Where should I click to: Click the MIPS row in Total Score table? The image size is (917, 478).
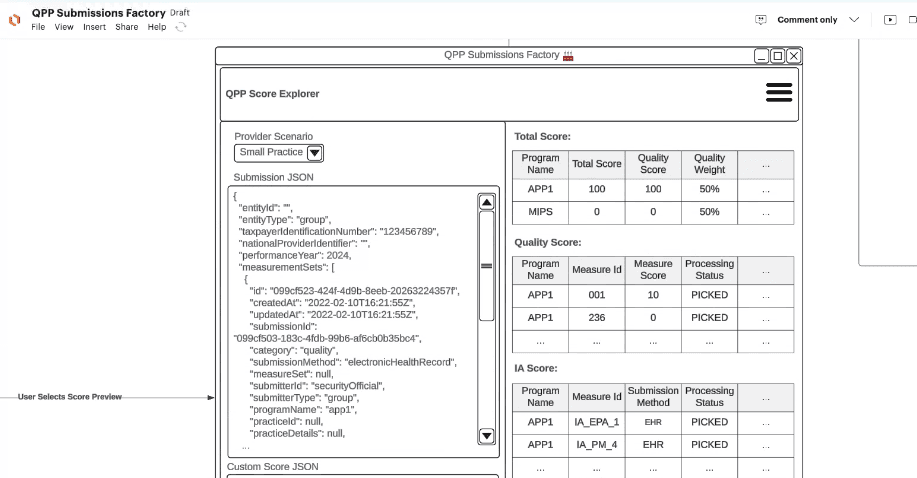pos(653,212)
